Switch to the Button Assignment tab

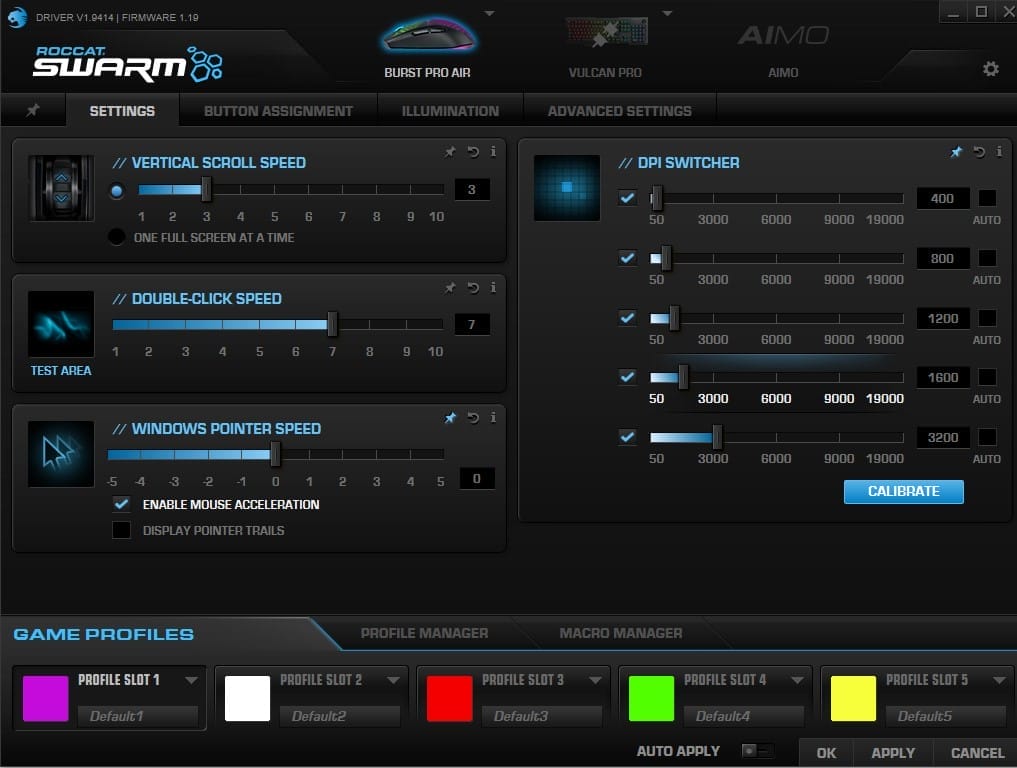pyautogui.click(x=278, y=111)
